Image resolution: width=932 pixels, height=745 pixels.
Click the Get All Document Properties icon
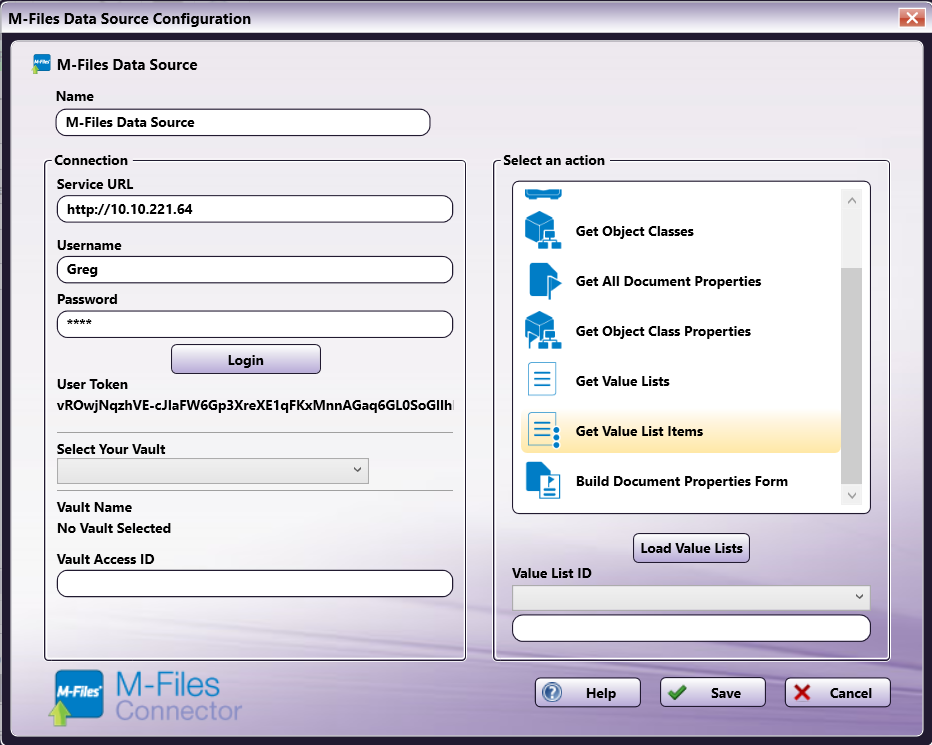[x=544, y=281]
